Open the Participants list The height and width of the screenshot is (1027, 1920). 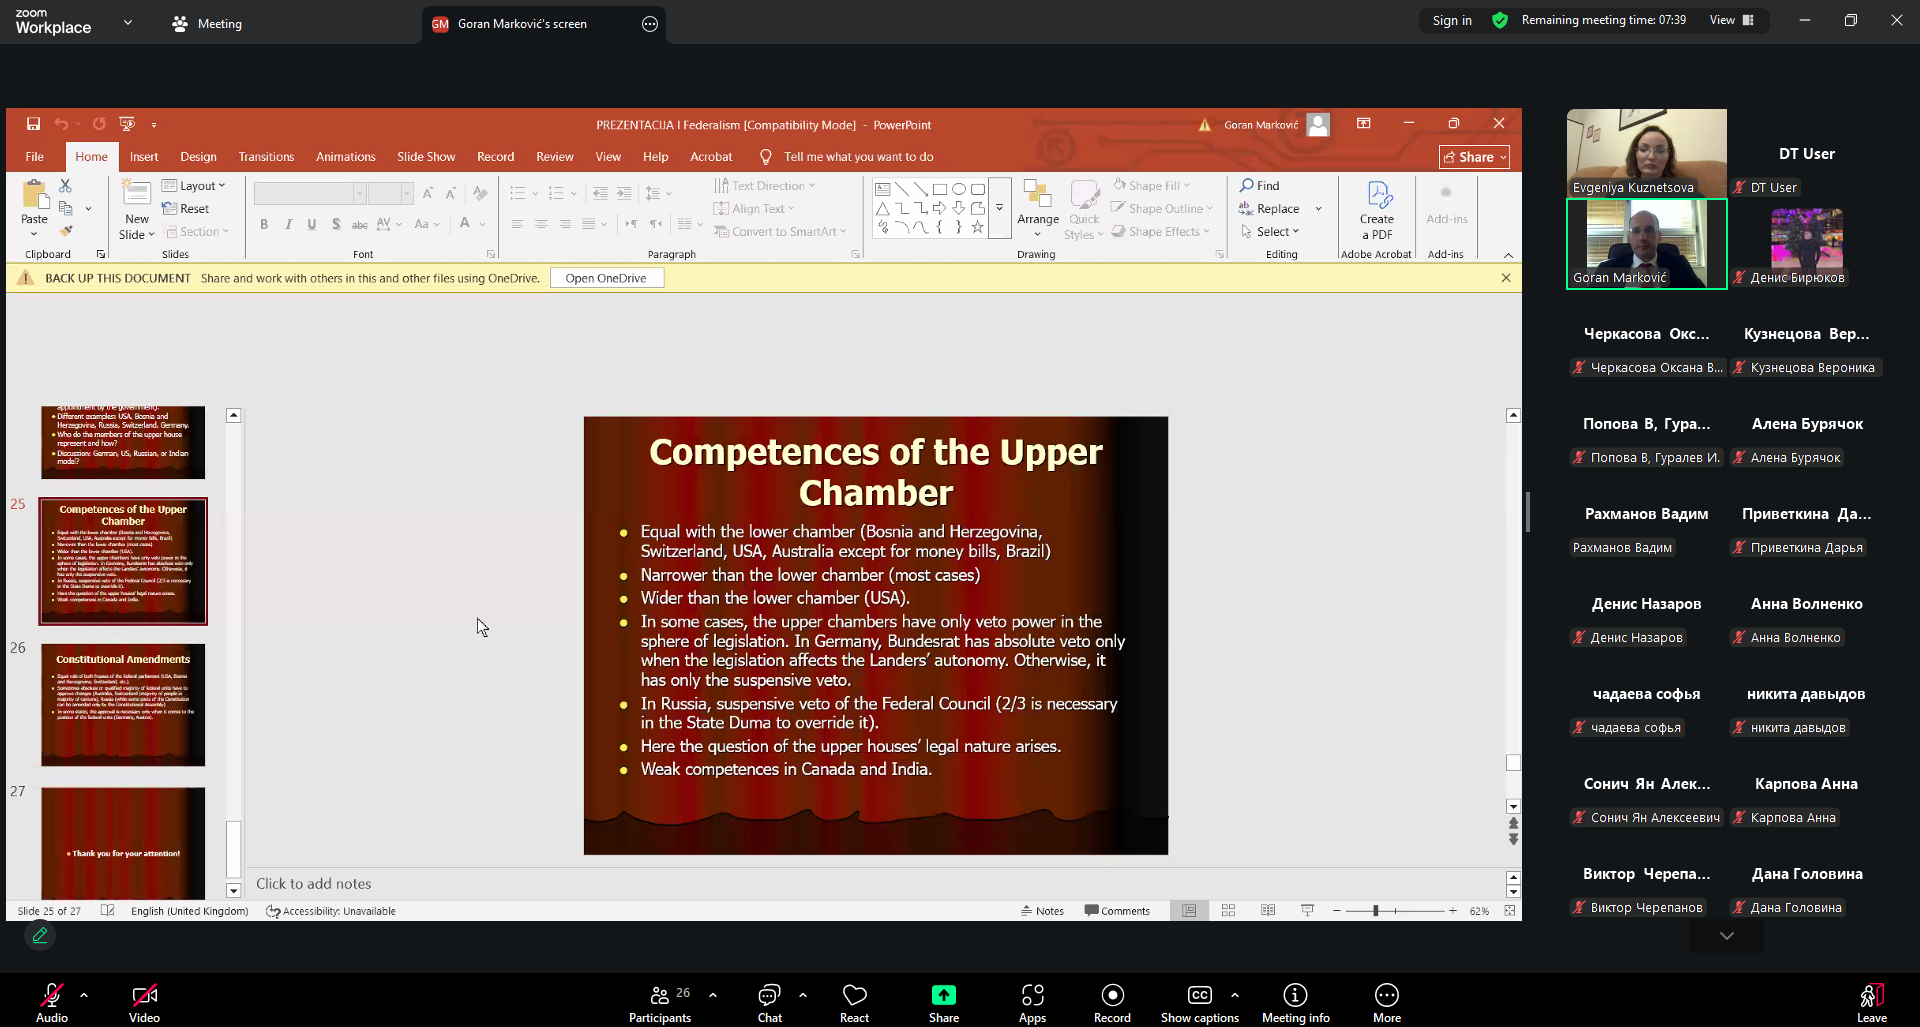click(x=660, y=1001)
